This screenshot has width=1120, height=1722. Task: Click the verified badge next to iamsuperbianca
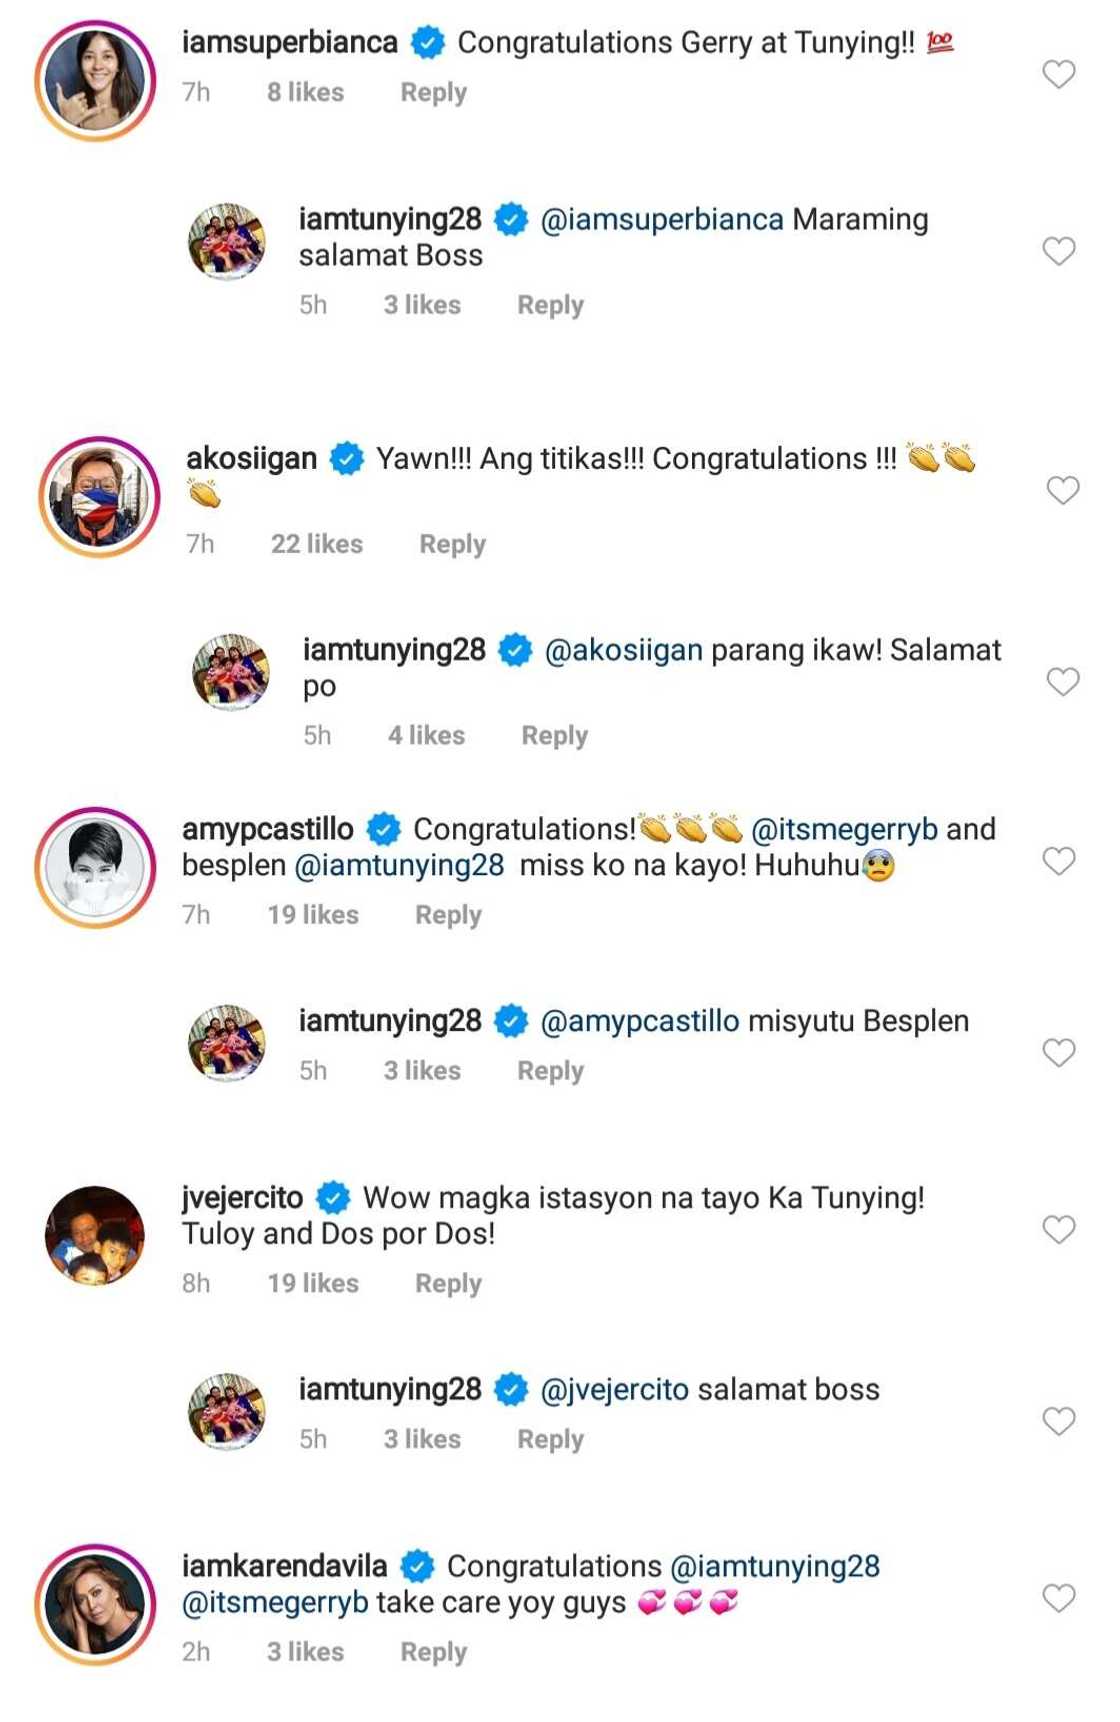click(428, 42)
